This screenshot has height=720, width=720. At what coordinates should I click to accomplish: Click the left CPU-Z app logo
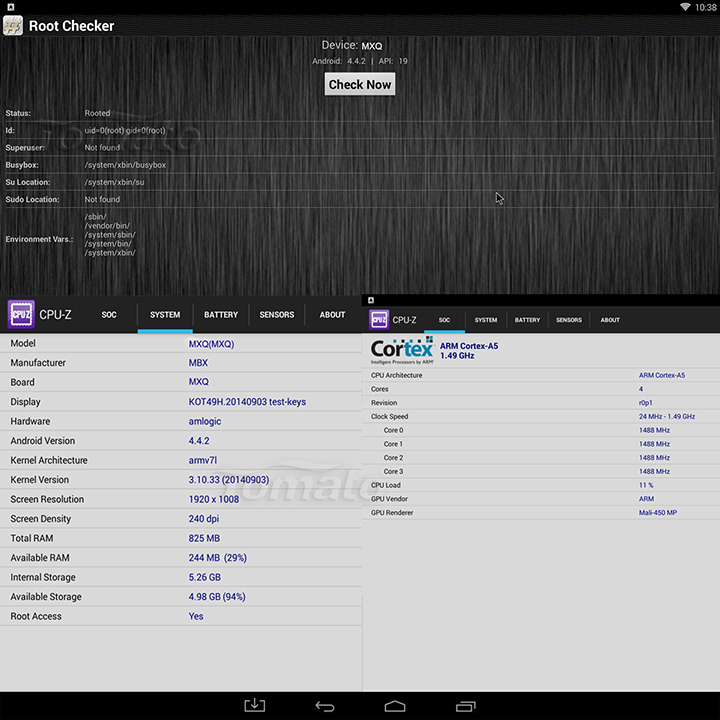click(x=21, y=315)
